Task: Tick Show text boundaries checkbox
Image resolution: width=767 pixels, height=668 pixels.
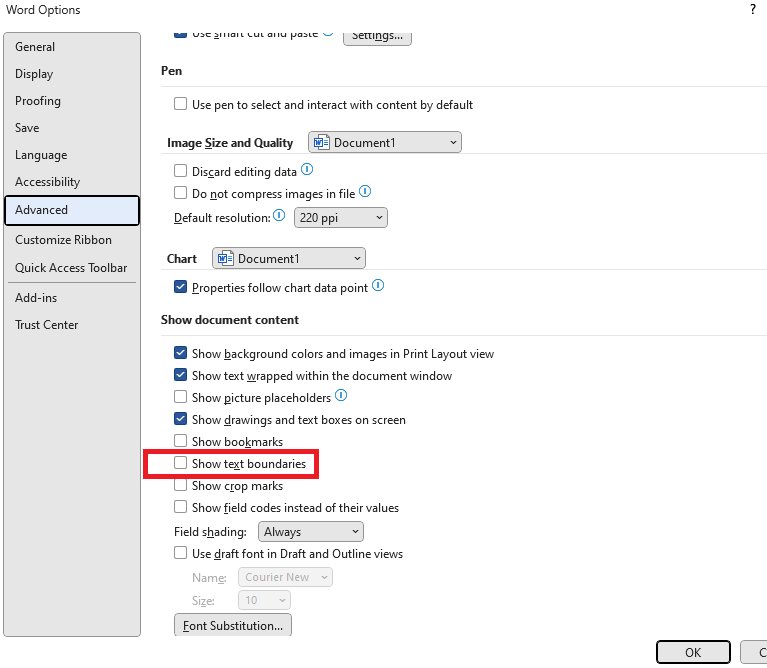Action: (180, 463)
